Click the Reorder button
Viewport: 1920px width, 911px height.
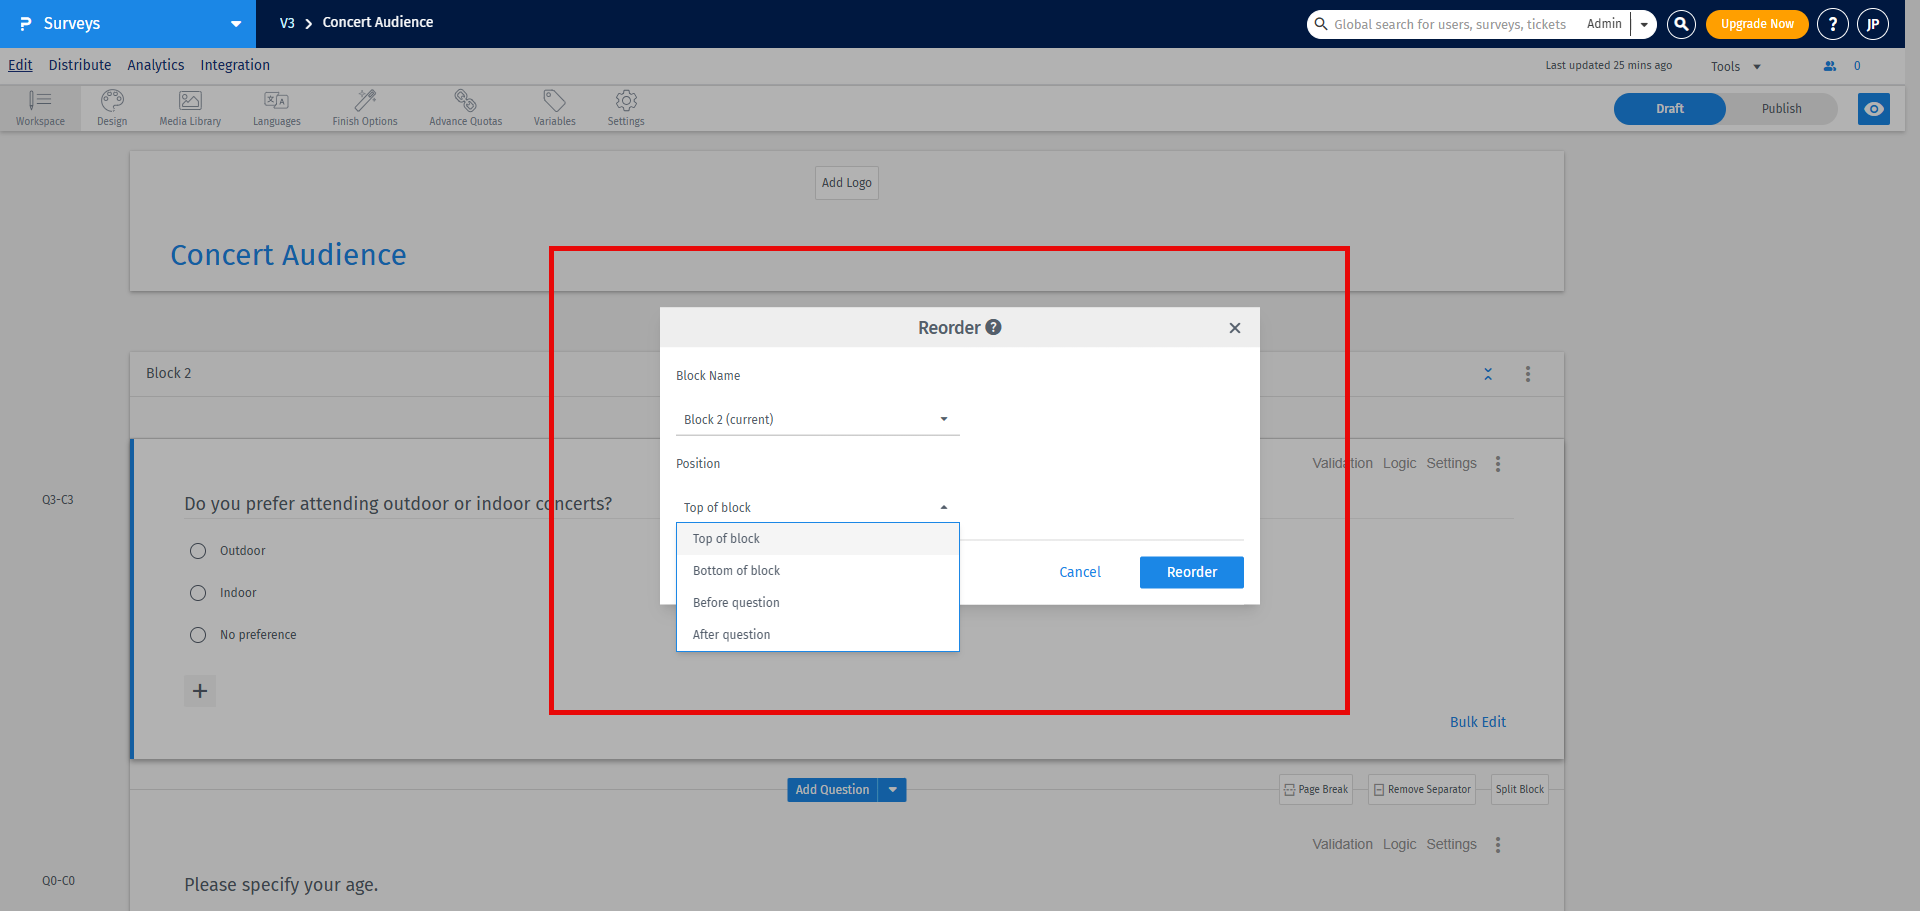(x=1191, y=572)
